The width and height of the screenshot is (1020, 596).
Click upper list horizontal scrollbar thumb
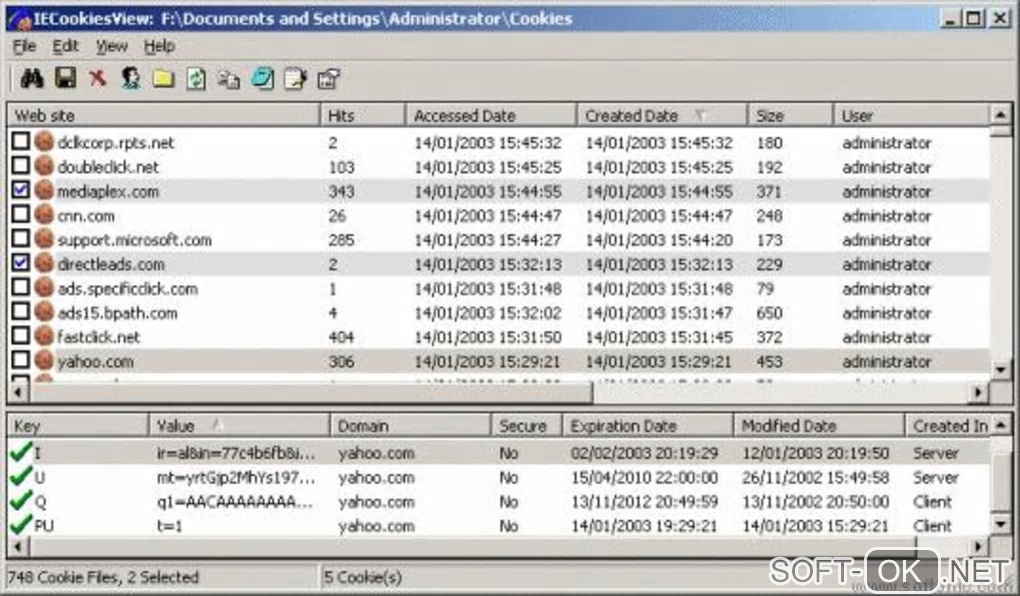click(x=311, y=392)
